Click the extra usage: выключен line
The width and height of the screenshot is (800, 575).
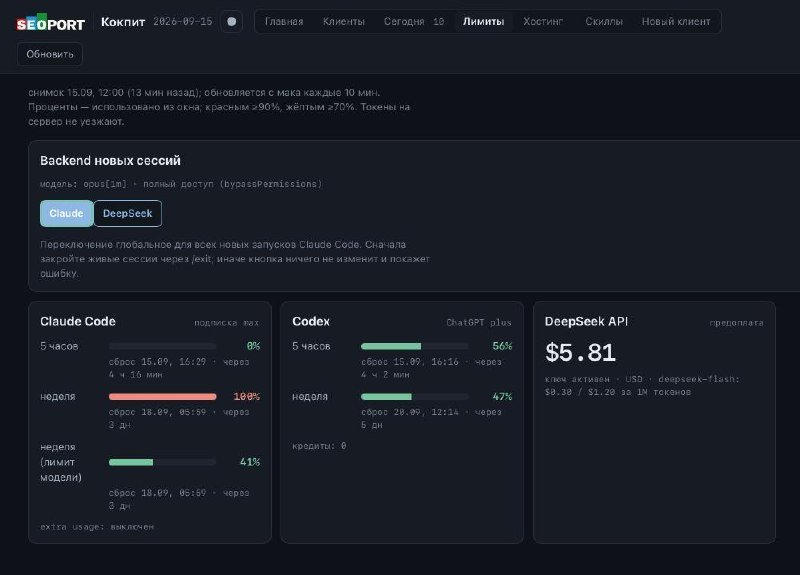(97, 527)
